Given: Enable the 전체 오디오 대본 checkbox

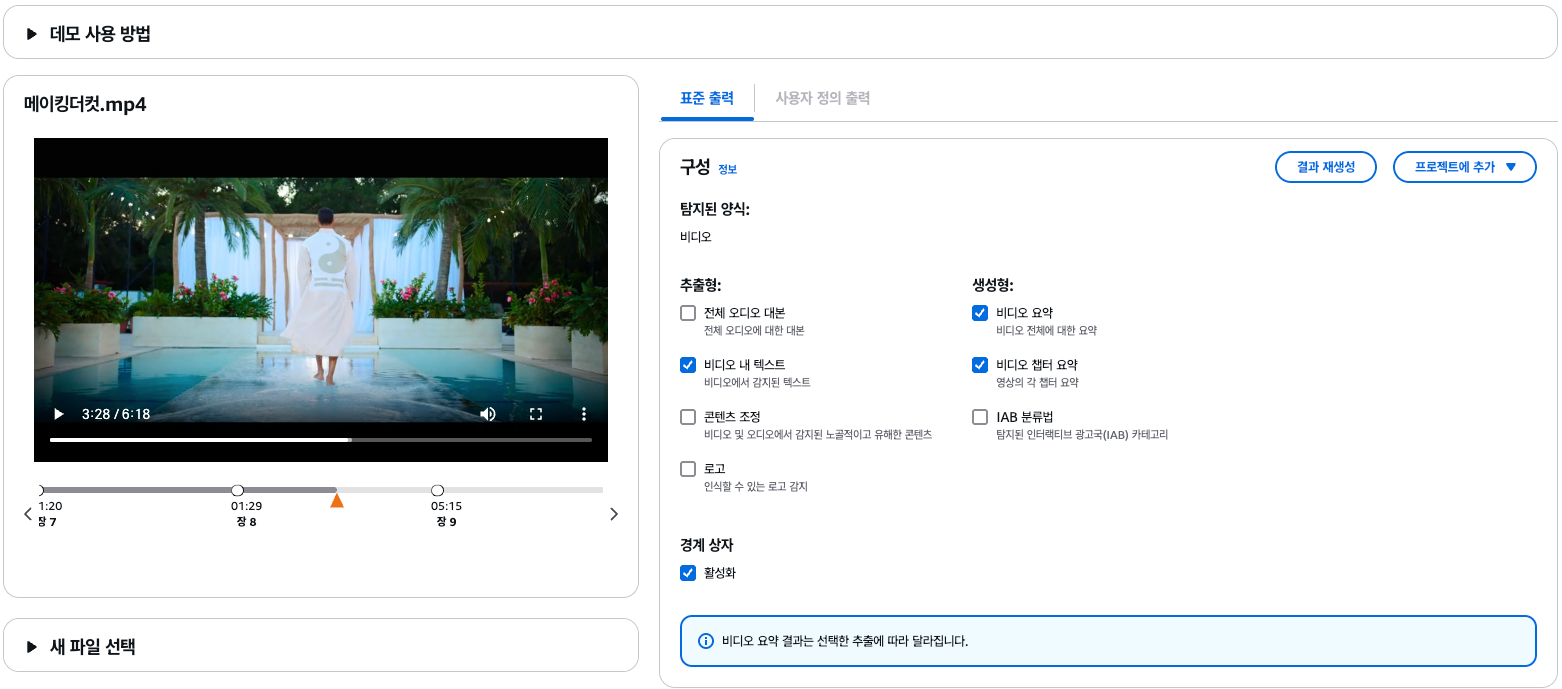Looking at the screenshot, I should [x=688, y=313].
